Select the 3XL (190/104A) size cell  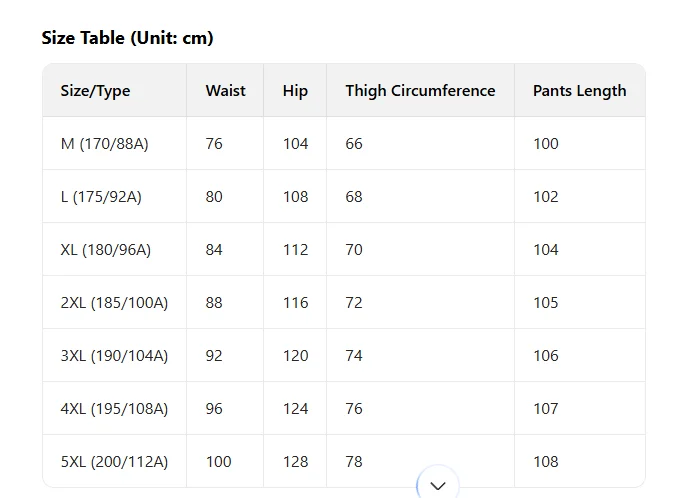(114, 356)
